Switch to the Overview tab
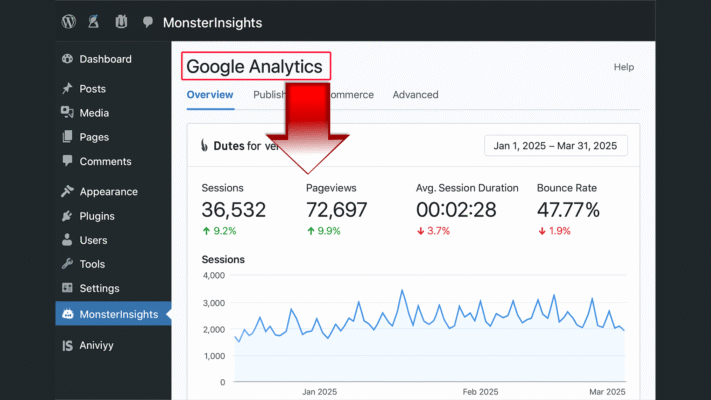 (210, 95)
